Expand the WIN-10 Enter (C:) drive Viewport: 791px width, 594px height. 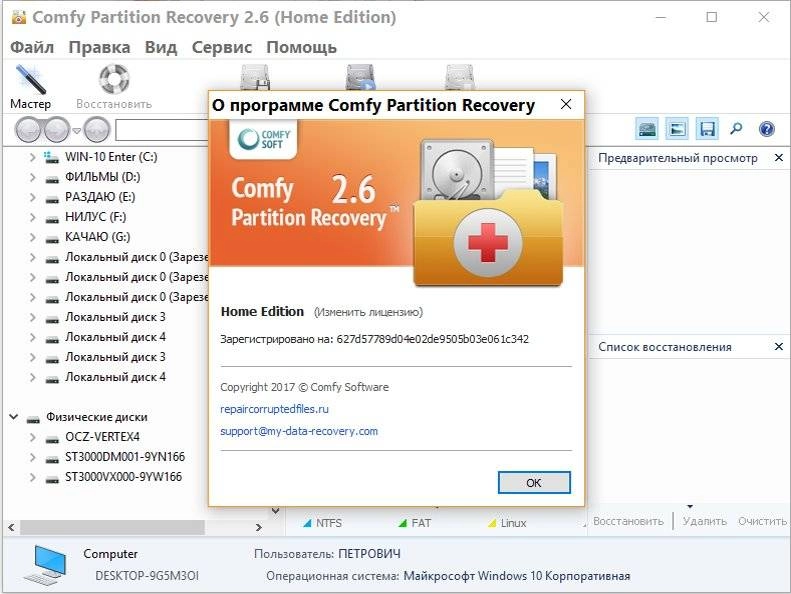coord(32,157)
